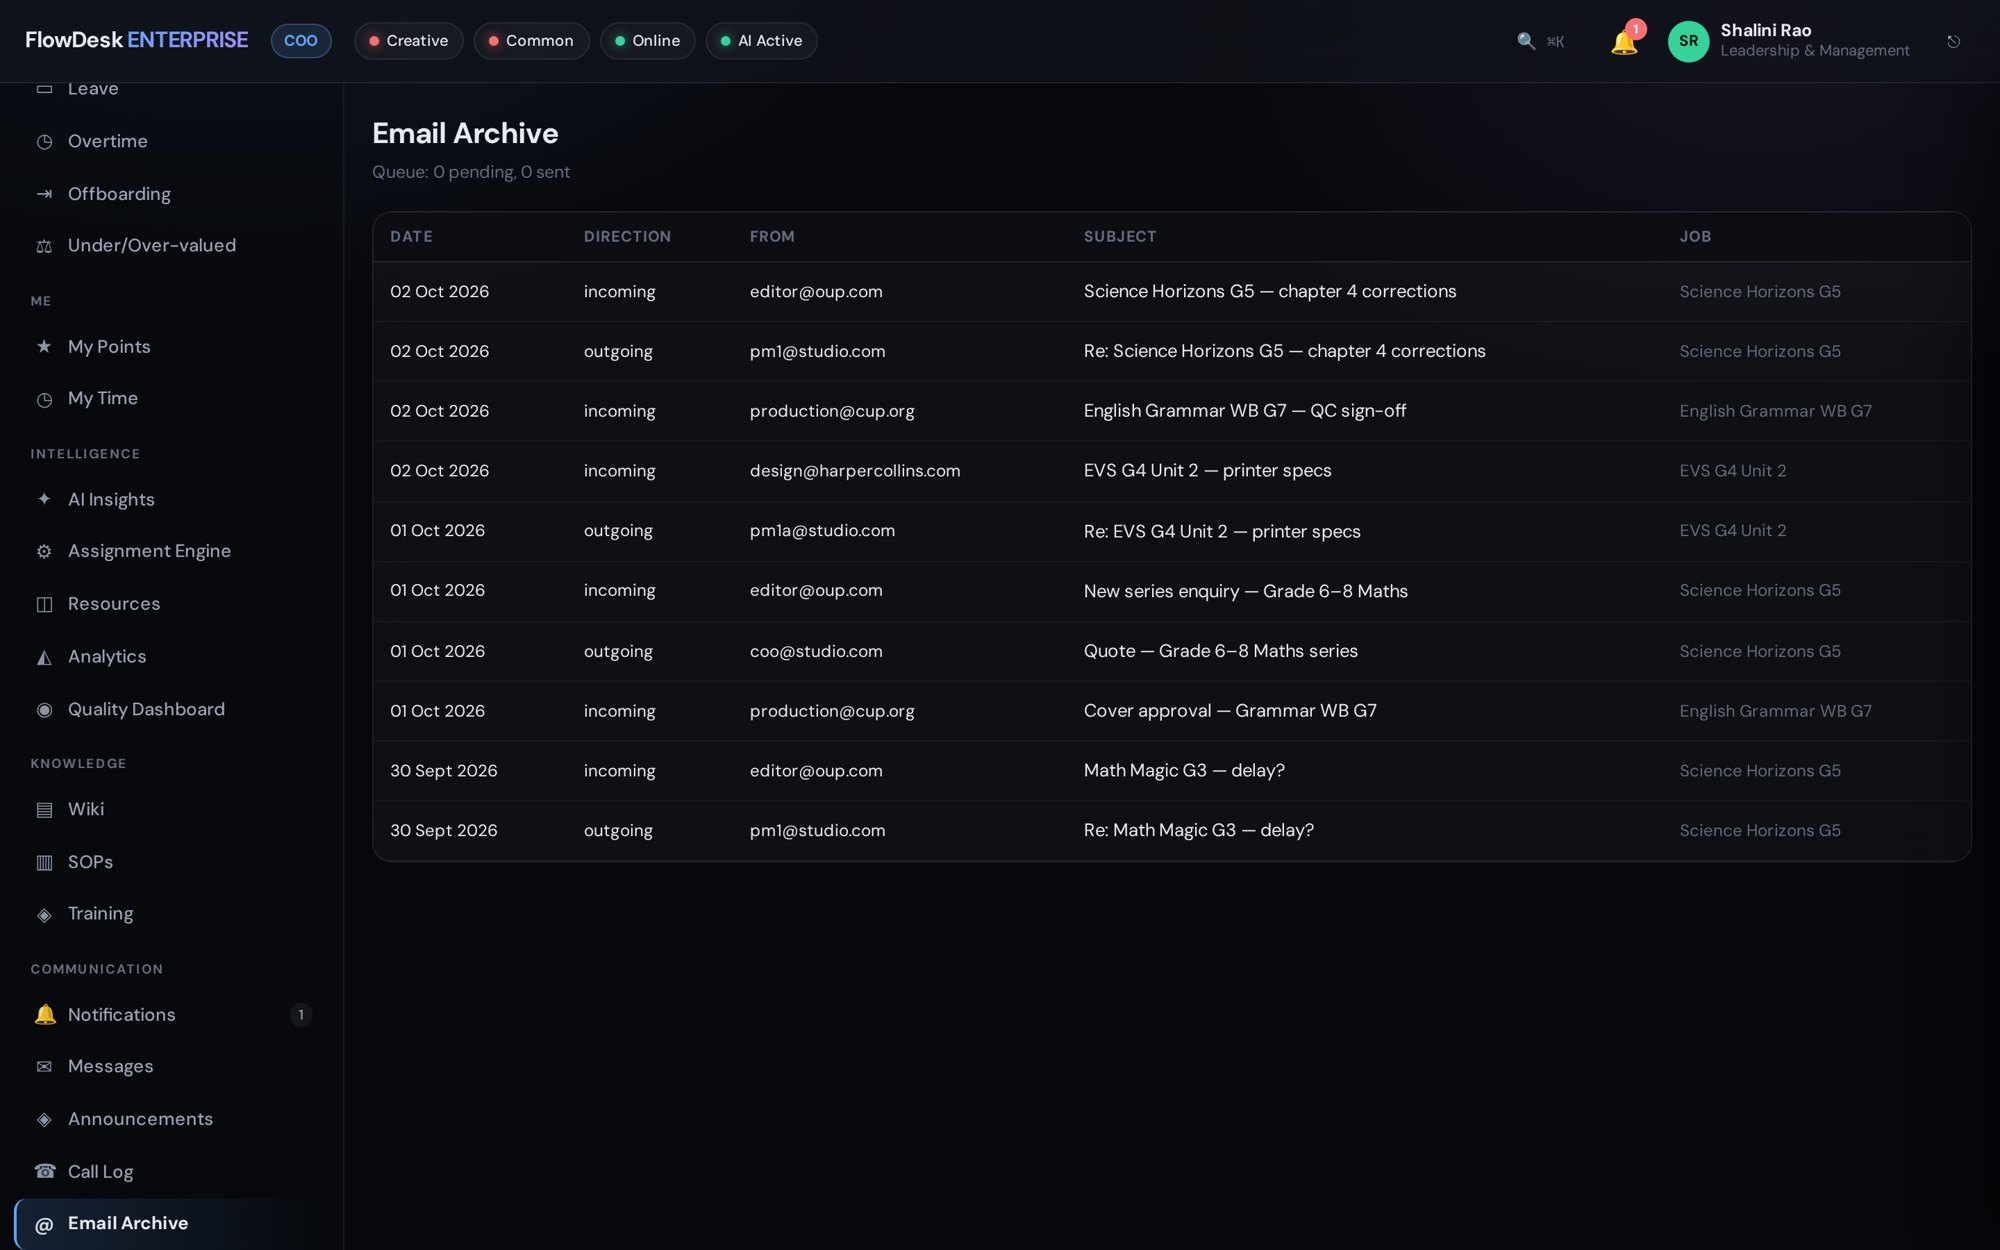
Task: Open email 'English Grammar WB G7 — QC sign-off'
Action: 1245,411
